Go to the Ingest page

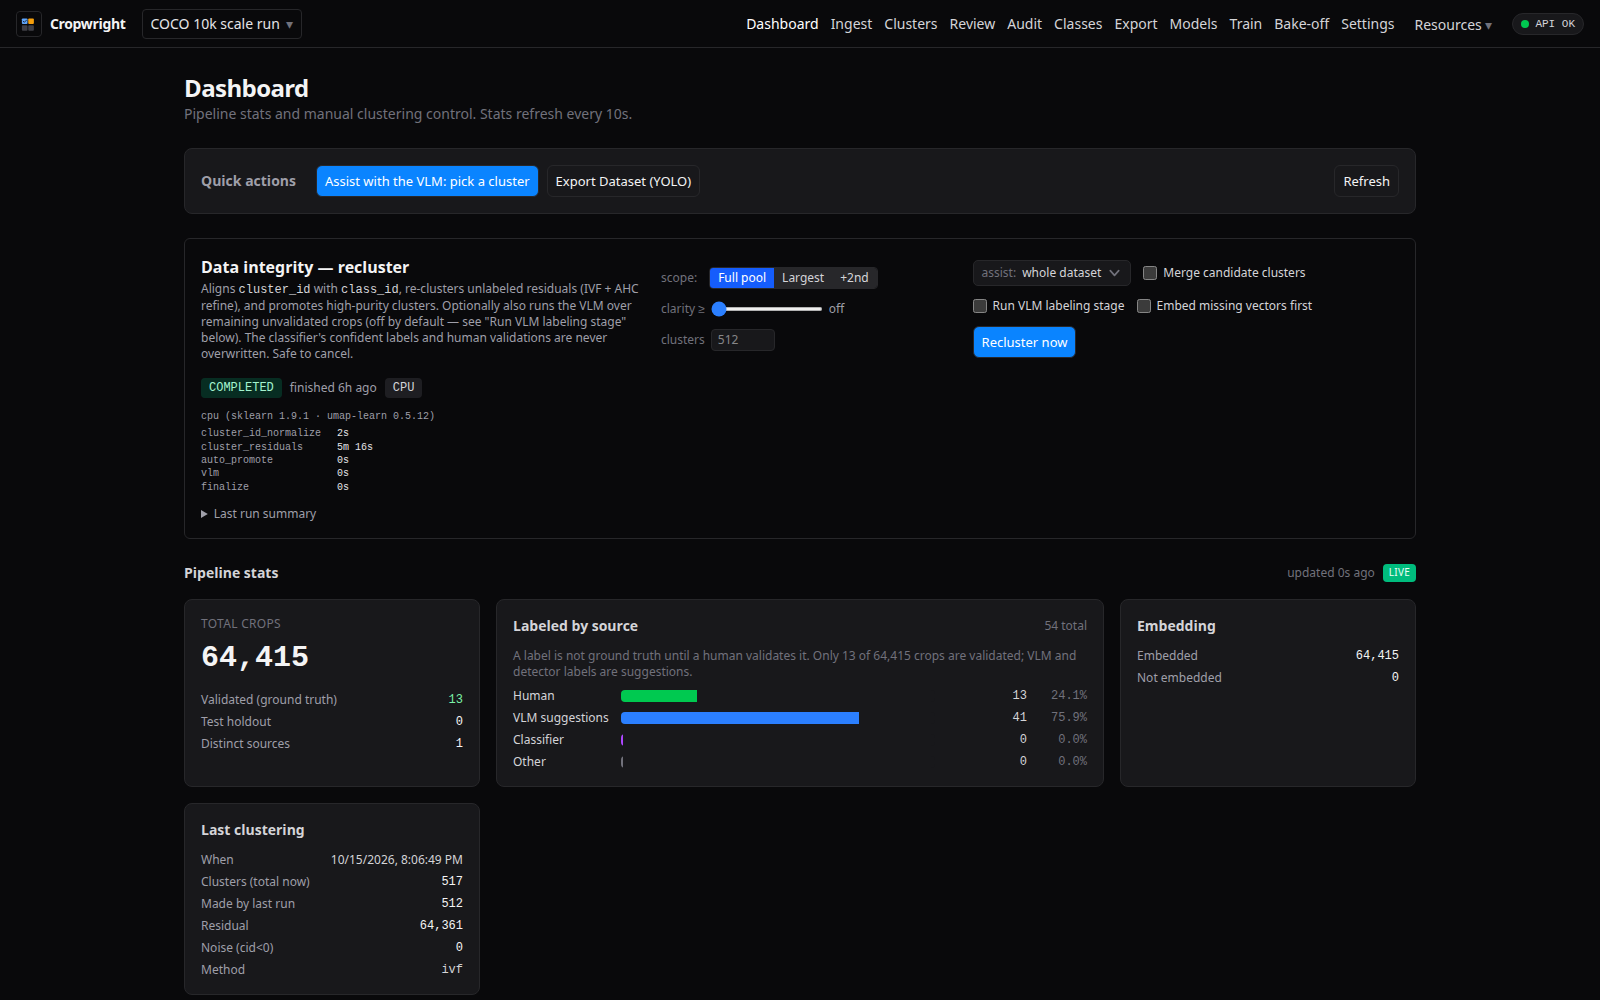tap(851, 24)
